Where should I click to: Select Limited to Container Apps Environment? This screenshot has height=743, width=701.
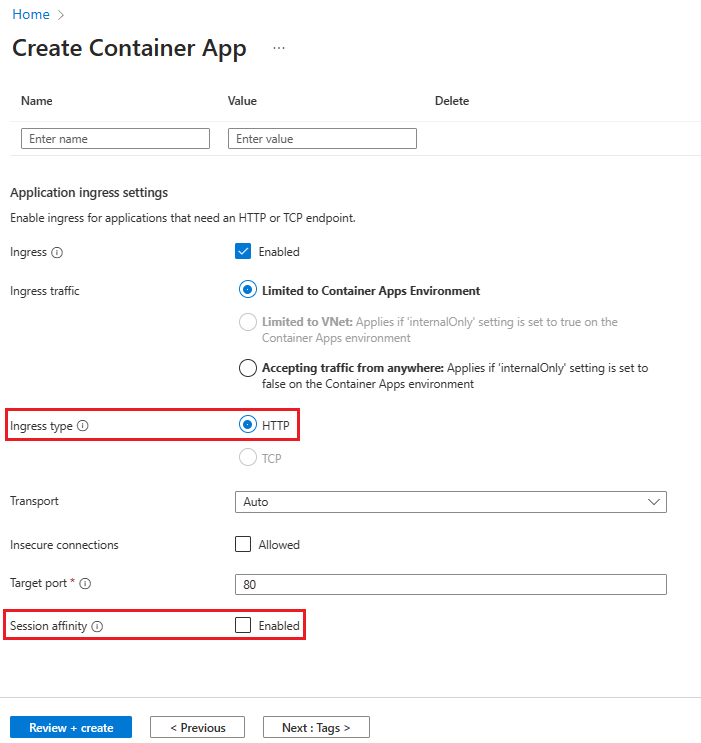coord(248,291)
